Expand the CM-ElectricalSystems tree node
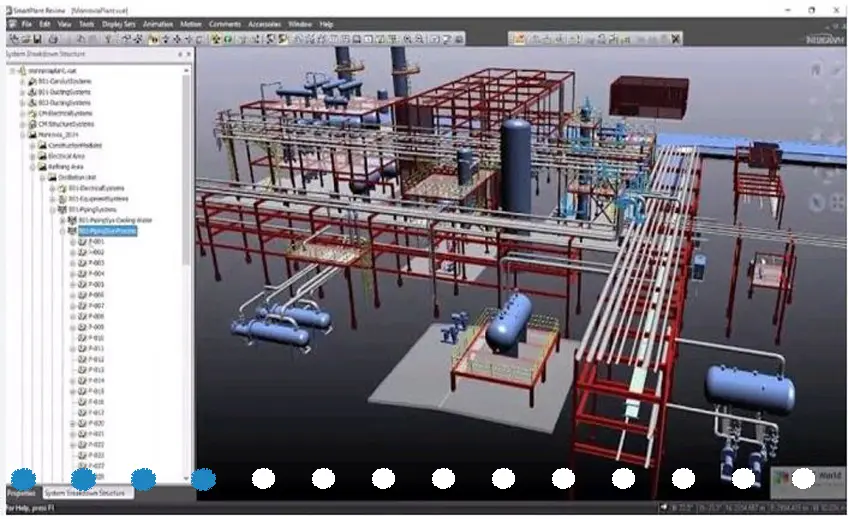Image resolution: width=848 pixels, height=519 pixels. (x=23, y=114)
